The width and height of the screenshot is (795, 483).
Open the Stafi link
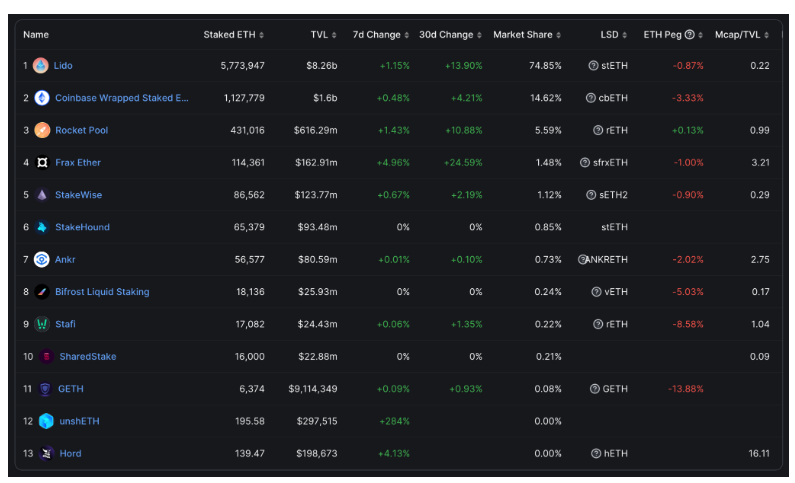[65, 324]
